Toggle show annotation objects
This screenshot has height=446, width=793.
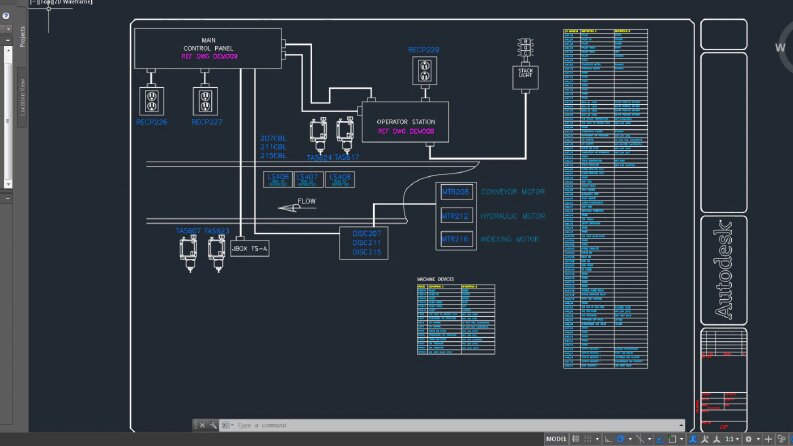click(x=692, y=439)
